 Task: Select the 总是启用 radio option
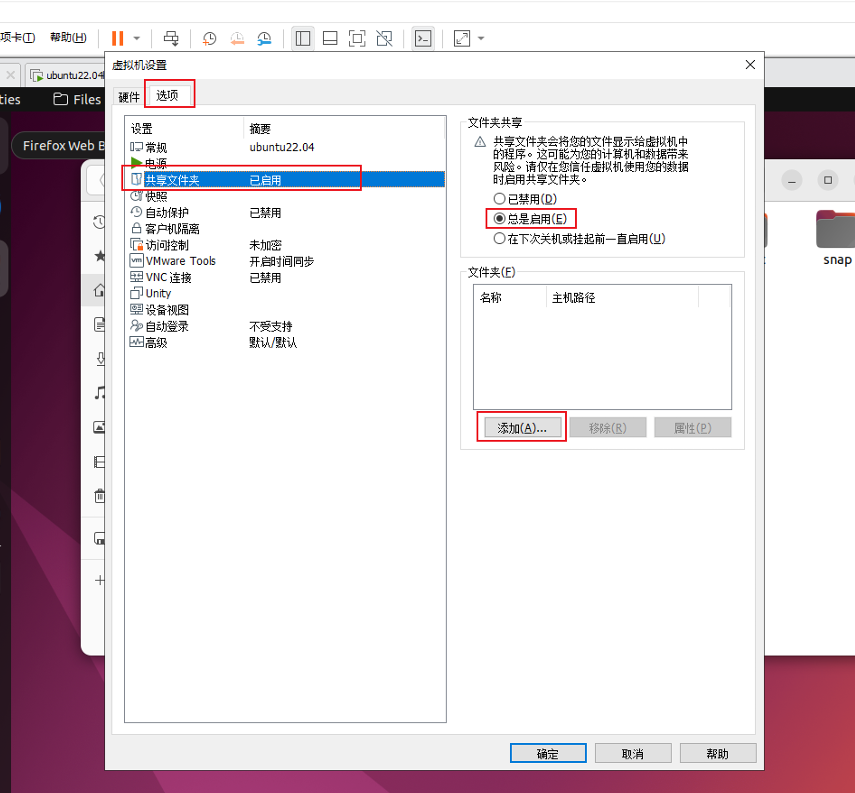pyautogui.click(x=500, y=218)
